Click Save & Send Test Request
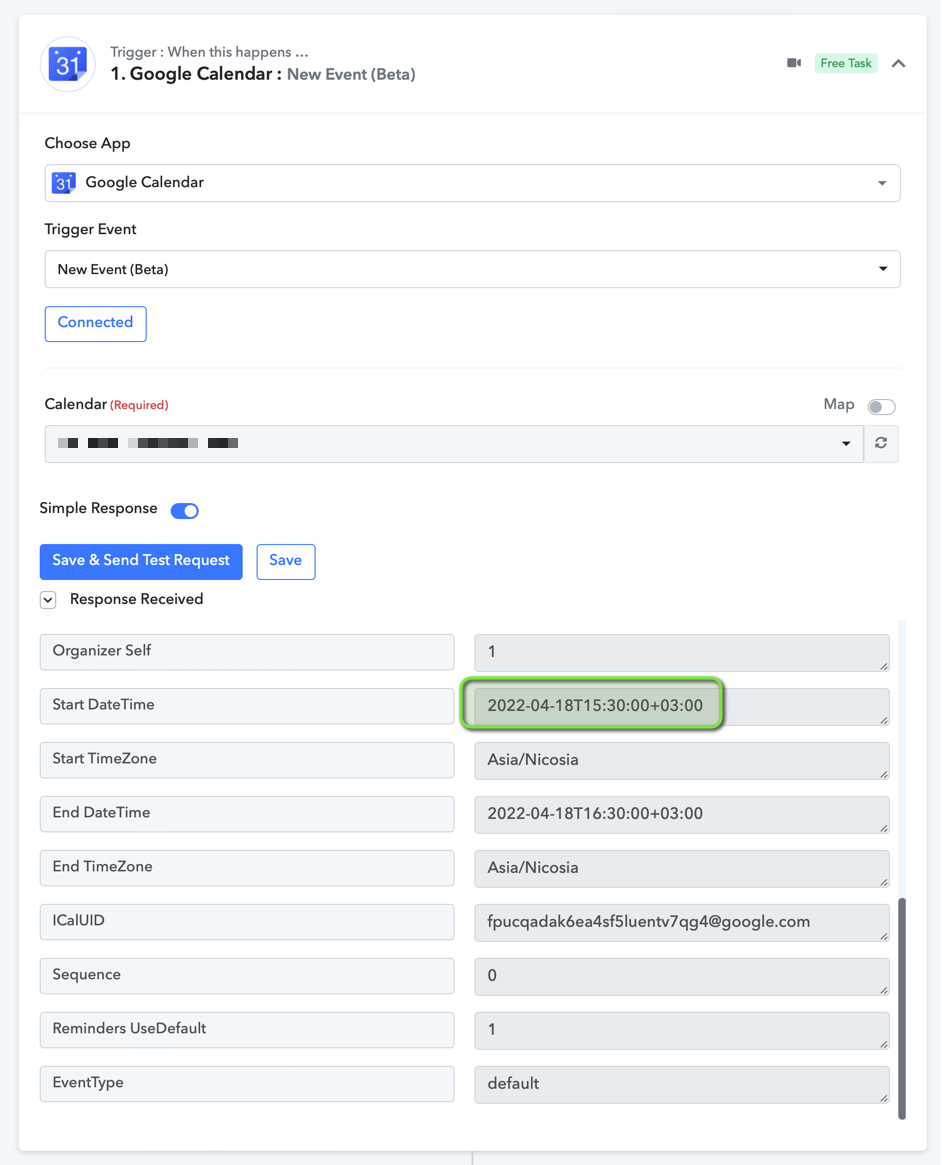This screenshot has width=942, height=1165. coord(141,561)
